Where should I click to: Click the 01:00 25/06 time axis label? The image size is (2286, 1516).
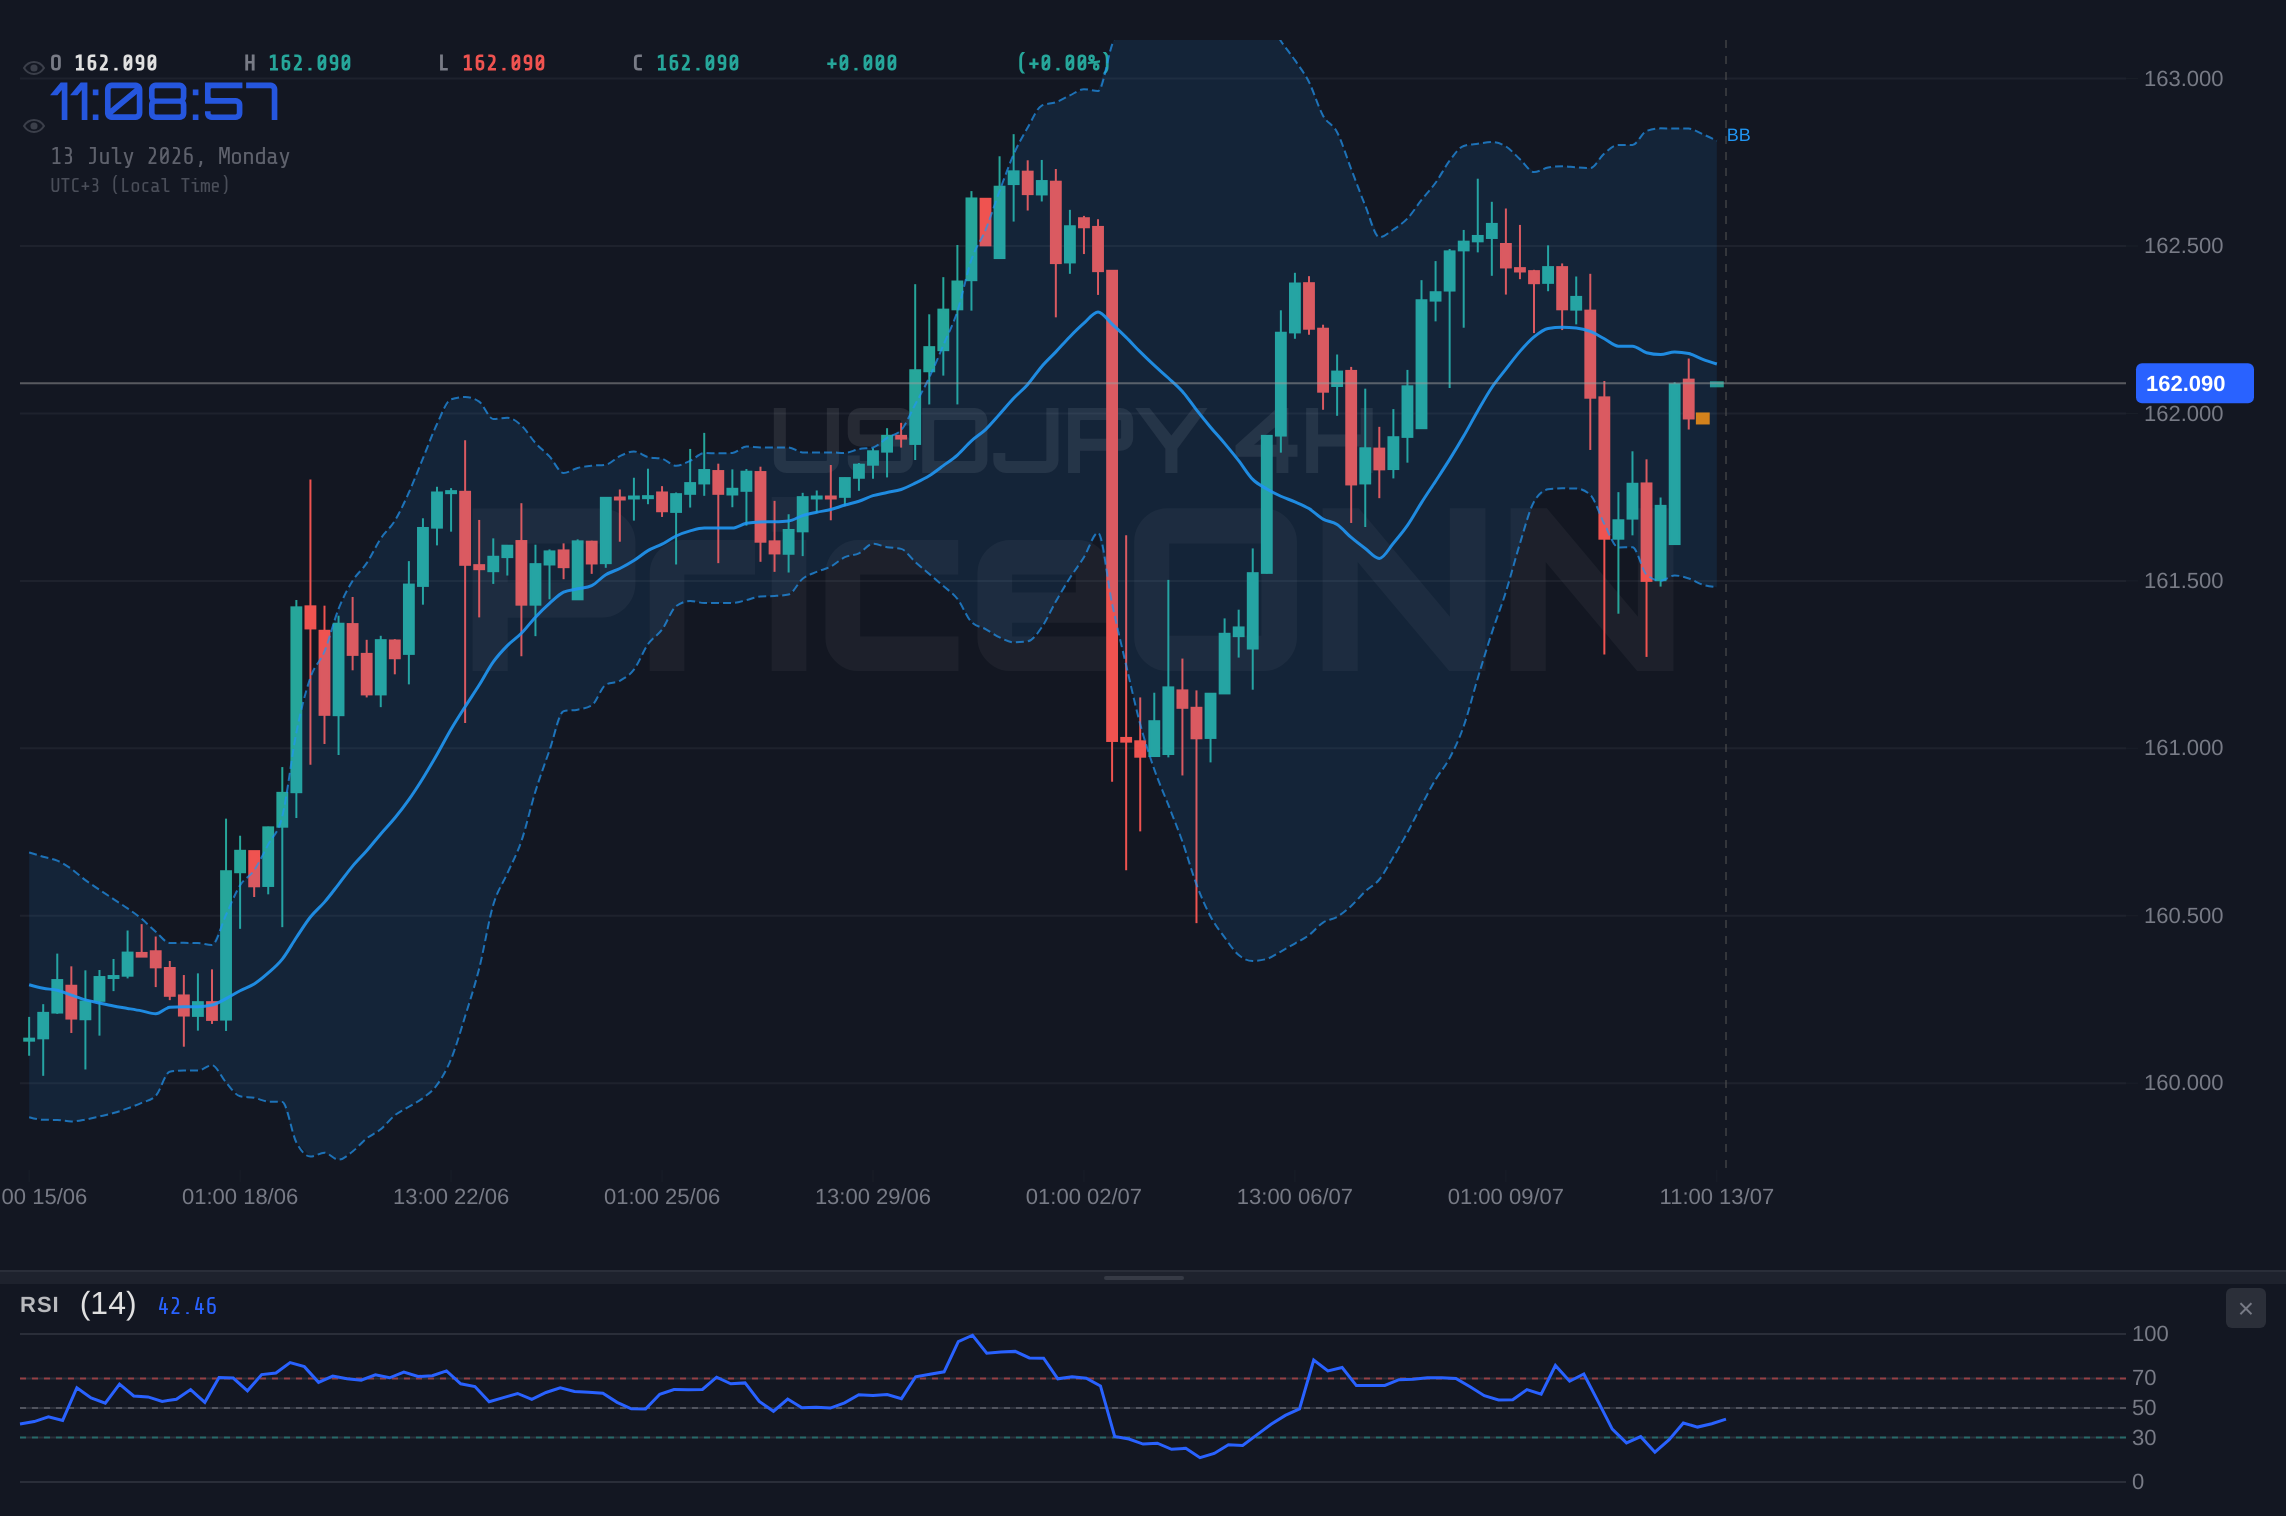tap(662, 1197)
